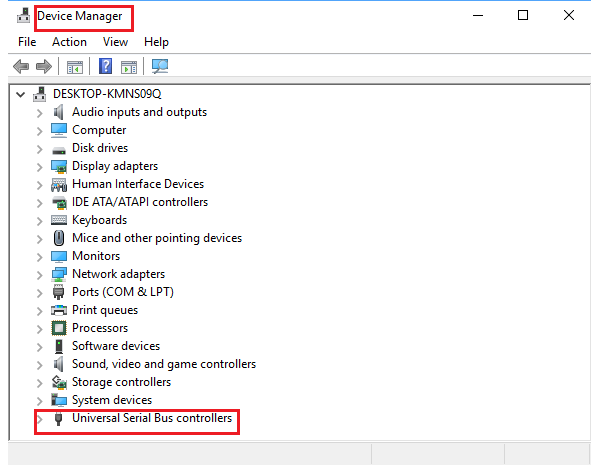Screen dimensions: 600x465
Task: Select Mice and other pointing devices
Action: [156, 238]
